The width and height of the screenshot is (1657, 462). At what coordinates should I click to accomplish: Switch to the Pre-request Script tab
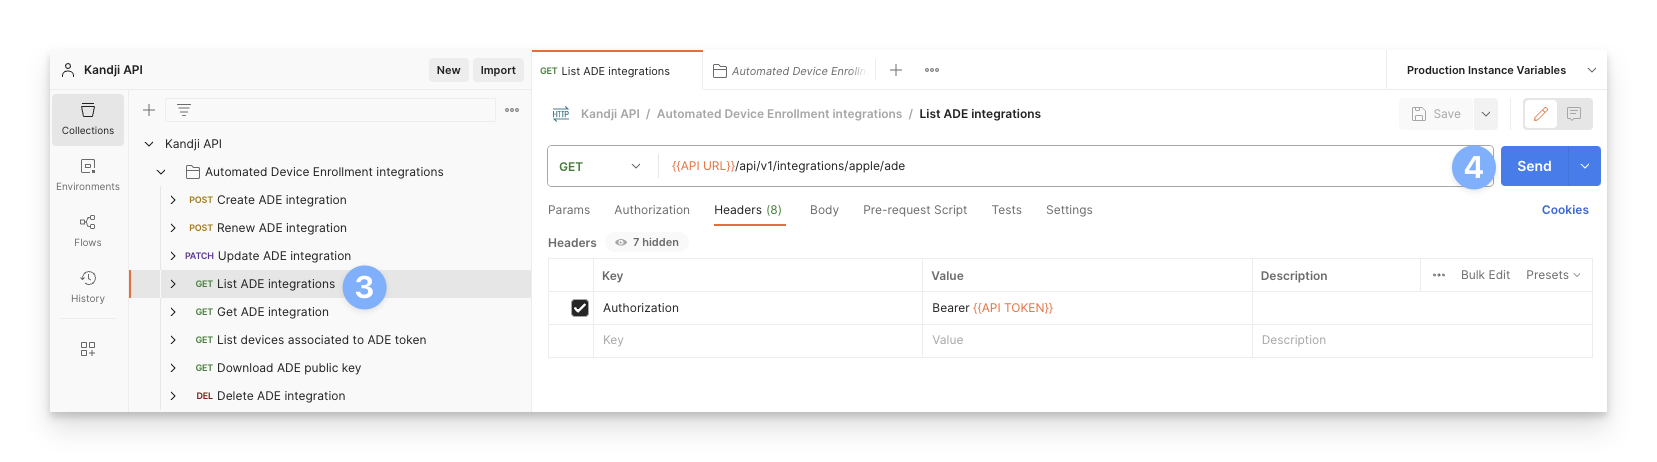pos(915,210)
